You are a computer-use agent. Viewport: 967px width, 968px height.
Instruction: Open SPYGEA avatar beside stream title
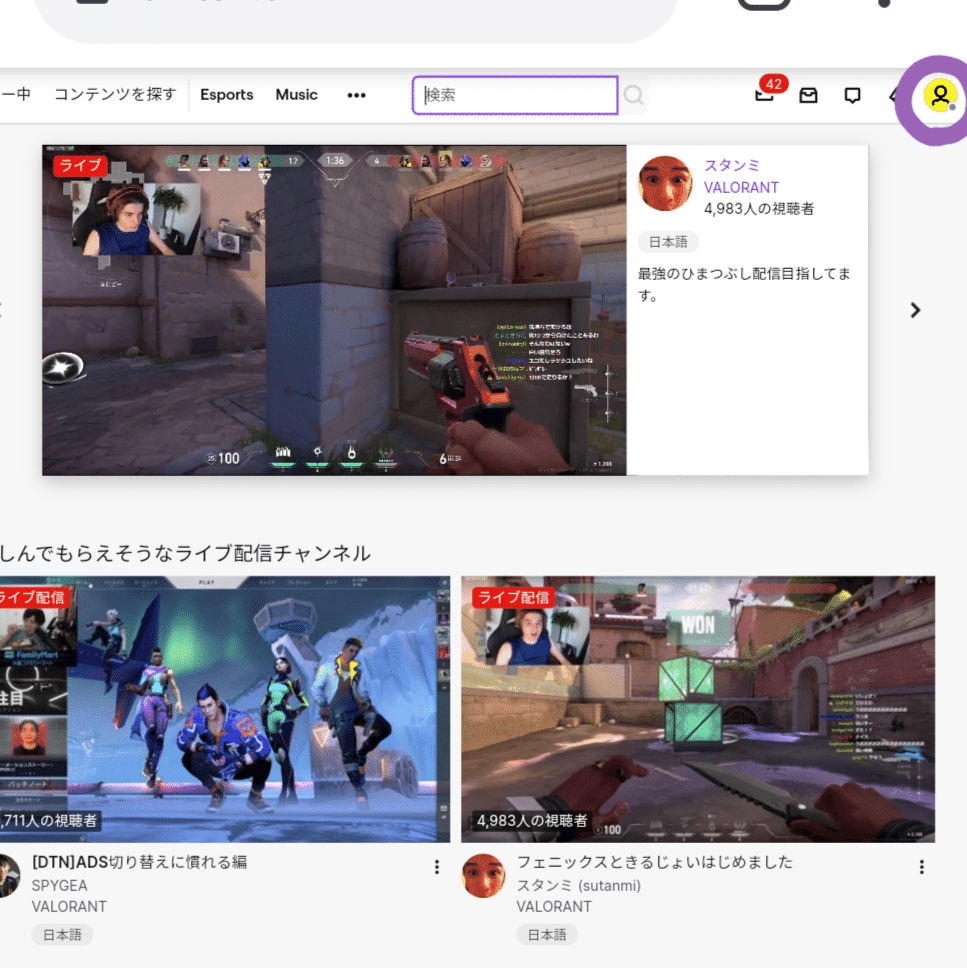pyautogui.click(x=9, y=875)
